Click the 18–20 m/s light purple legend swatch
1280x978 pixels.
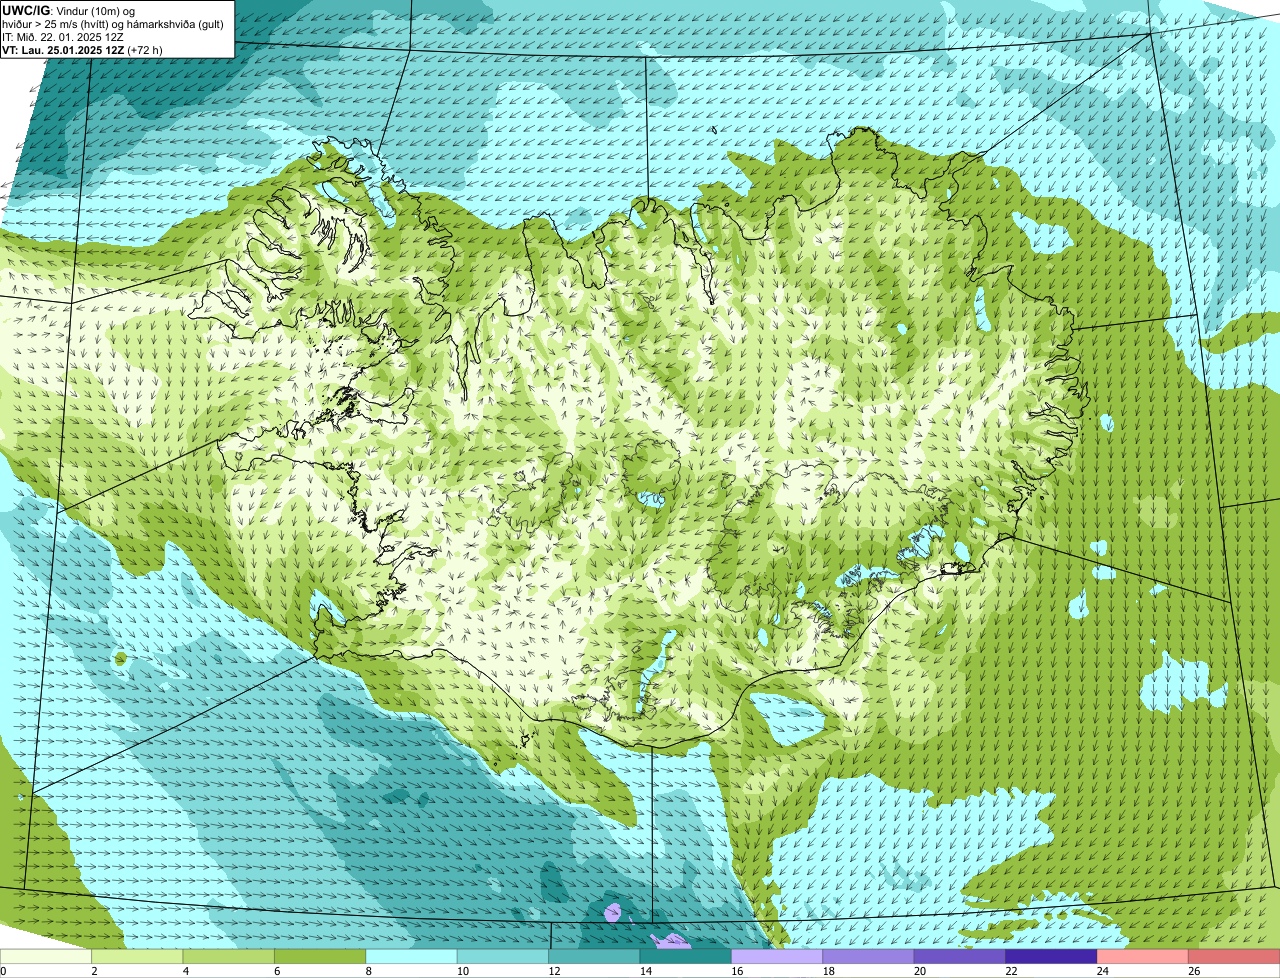[x=870, y=956]
